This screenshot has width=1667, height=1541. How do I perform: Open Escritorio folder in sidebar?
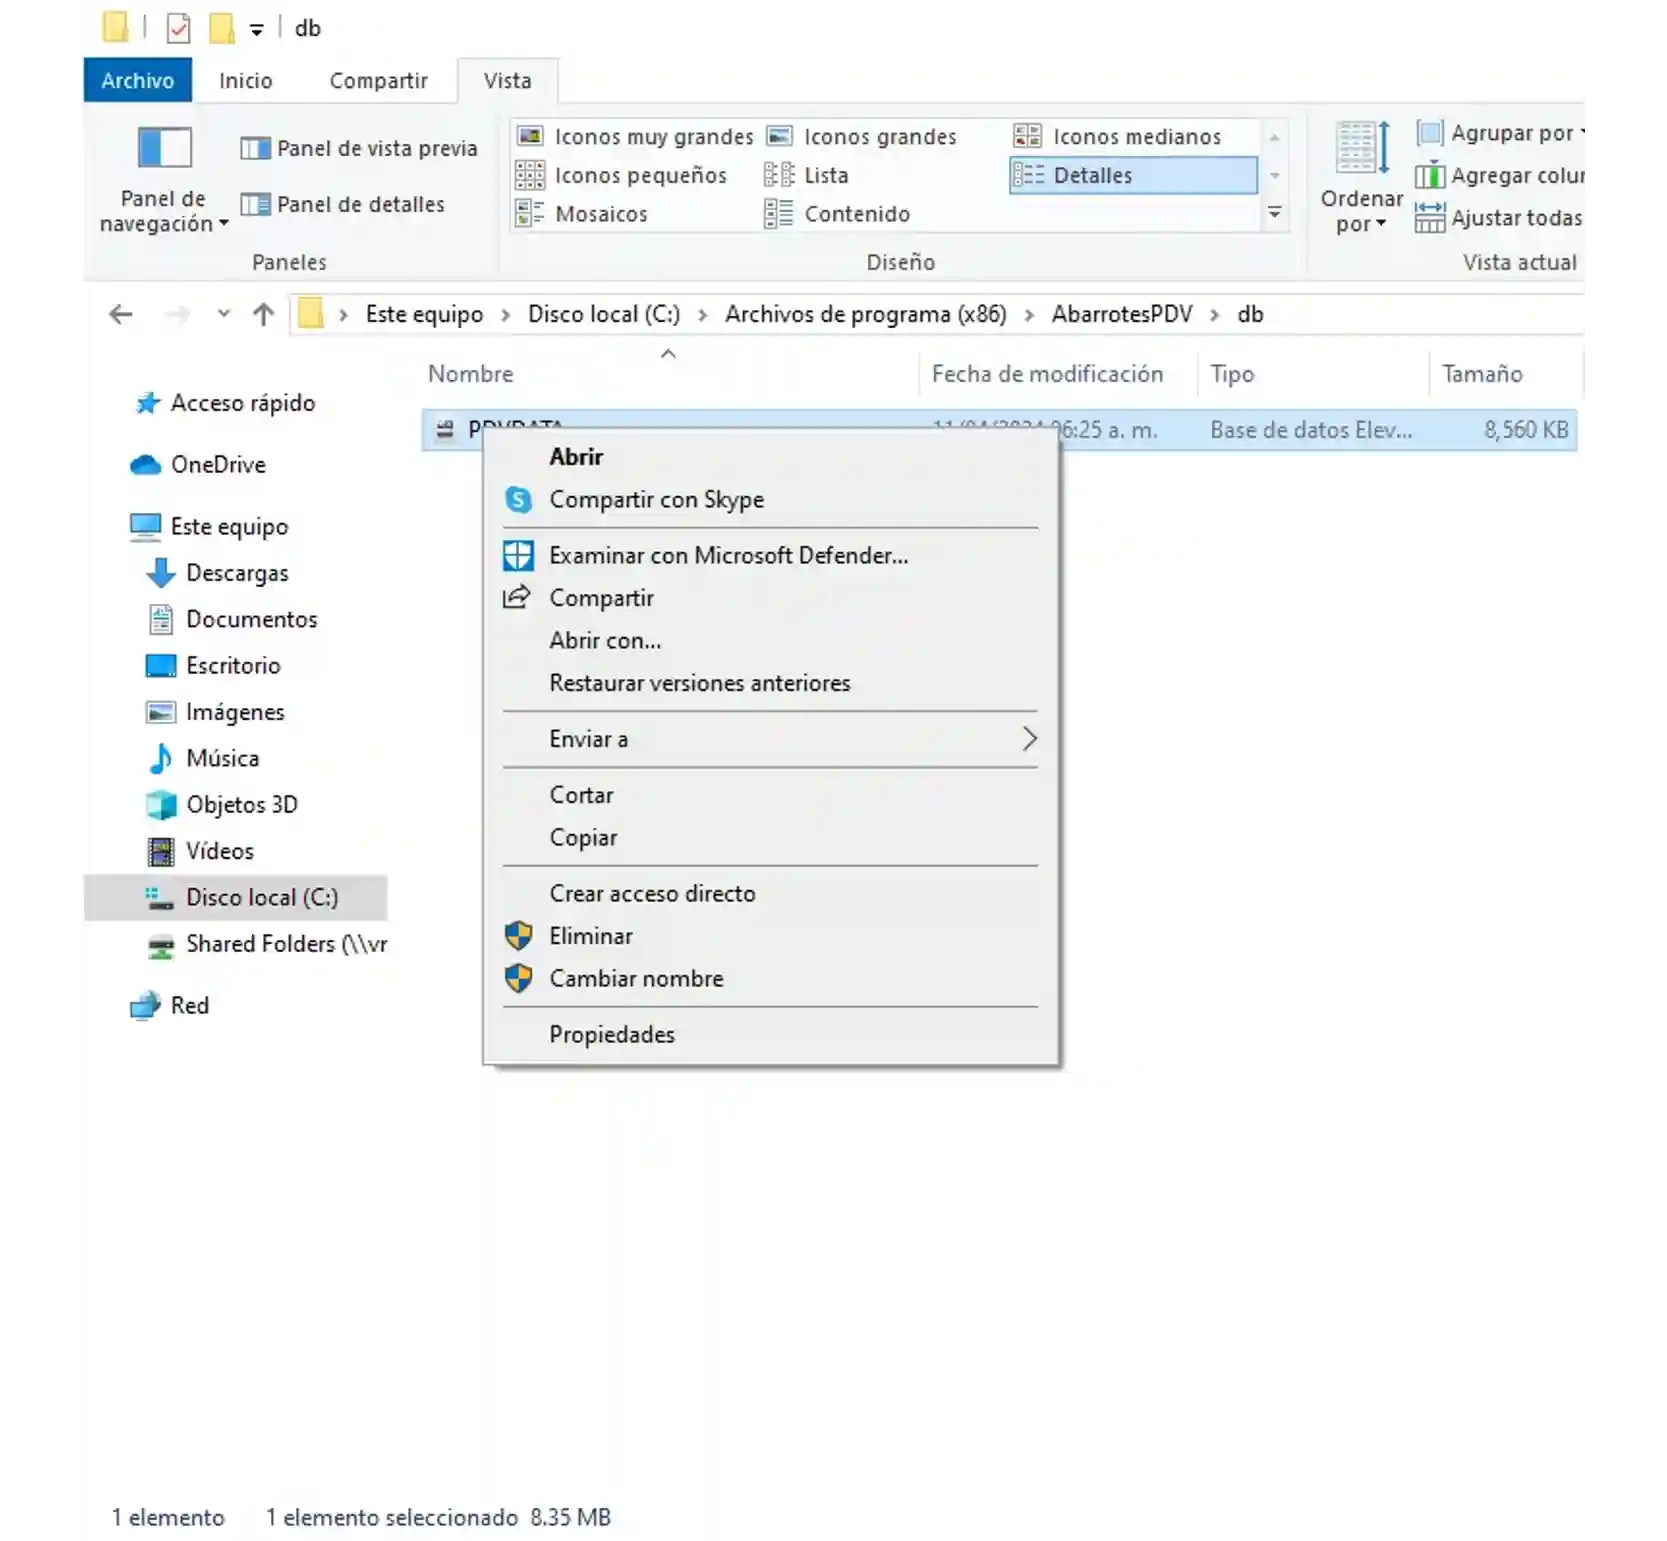coord(214,666)
